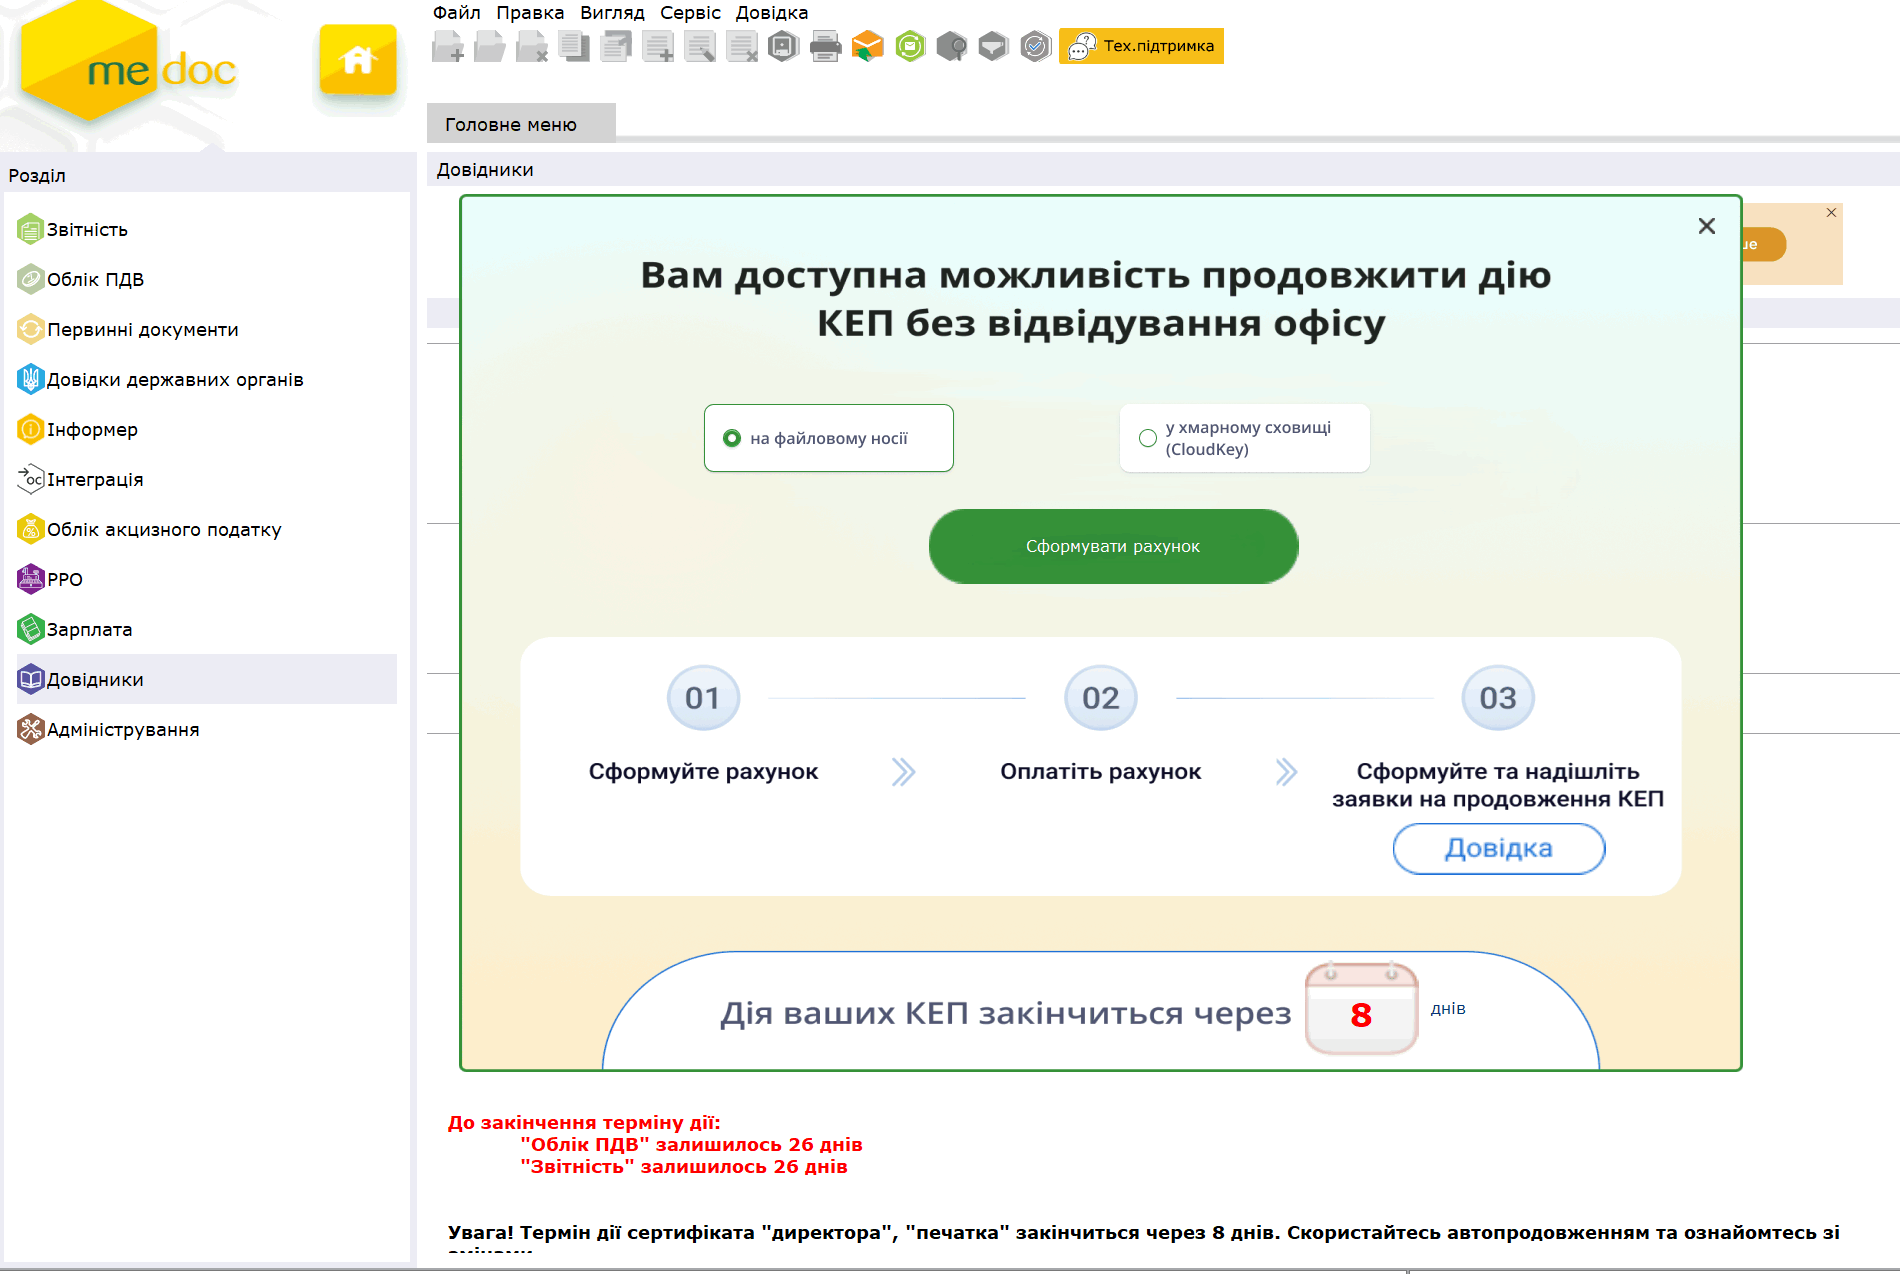Click the yellow home button
This screenshot has height=1274, width=1900.
pyautogui.click(x=357, y=61)
